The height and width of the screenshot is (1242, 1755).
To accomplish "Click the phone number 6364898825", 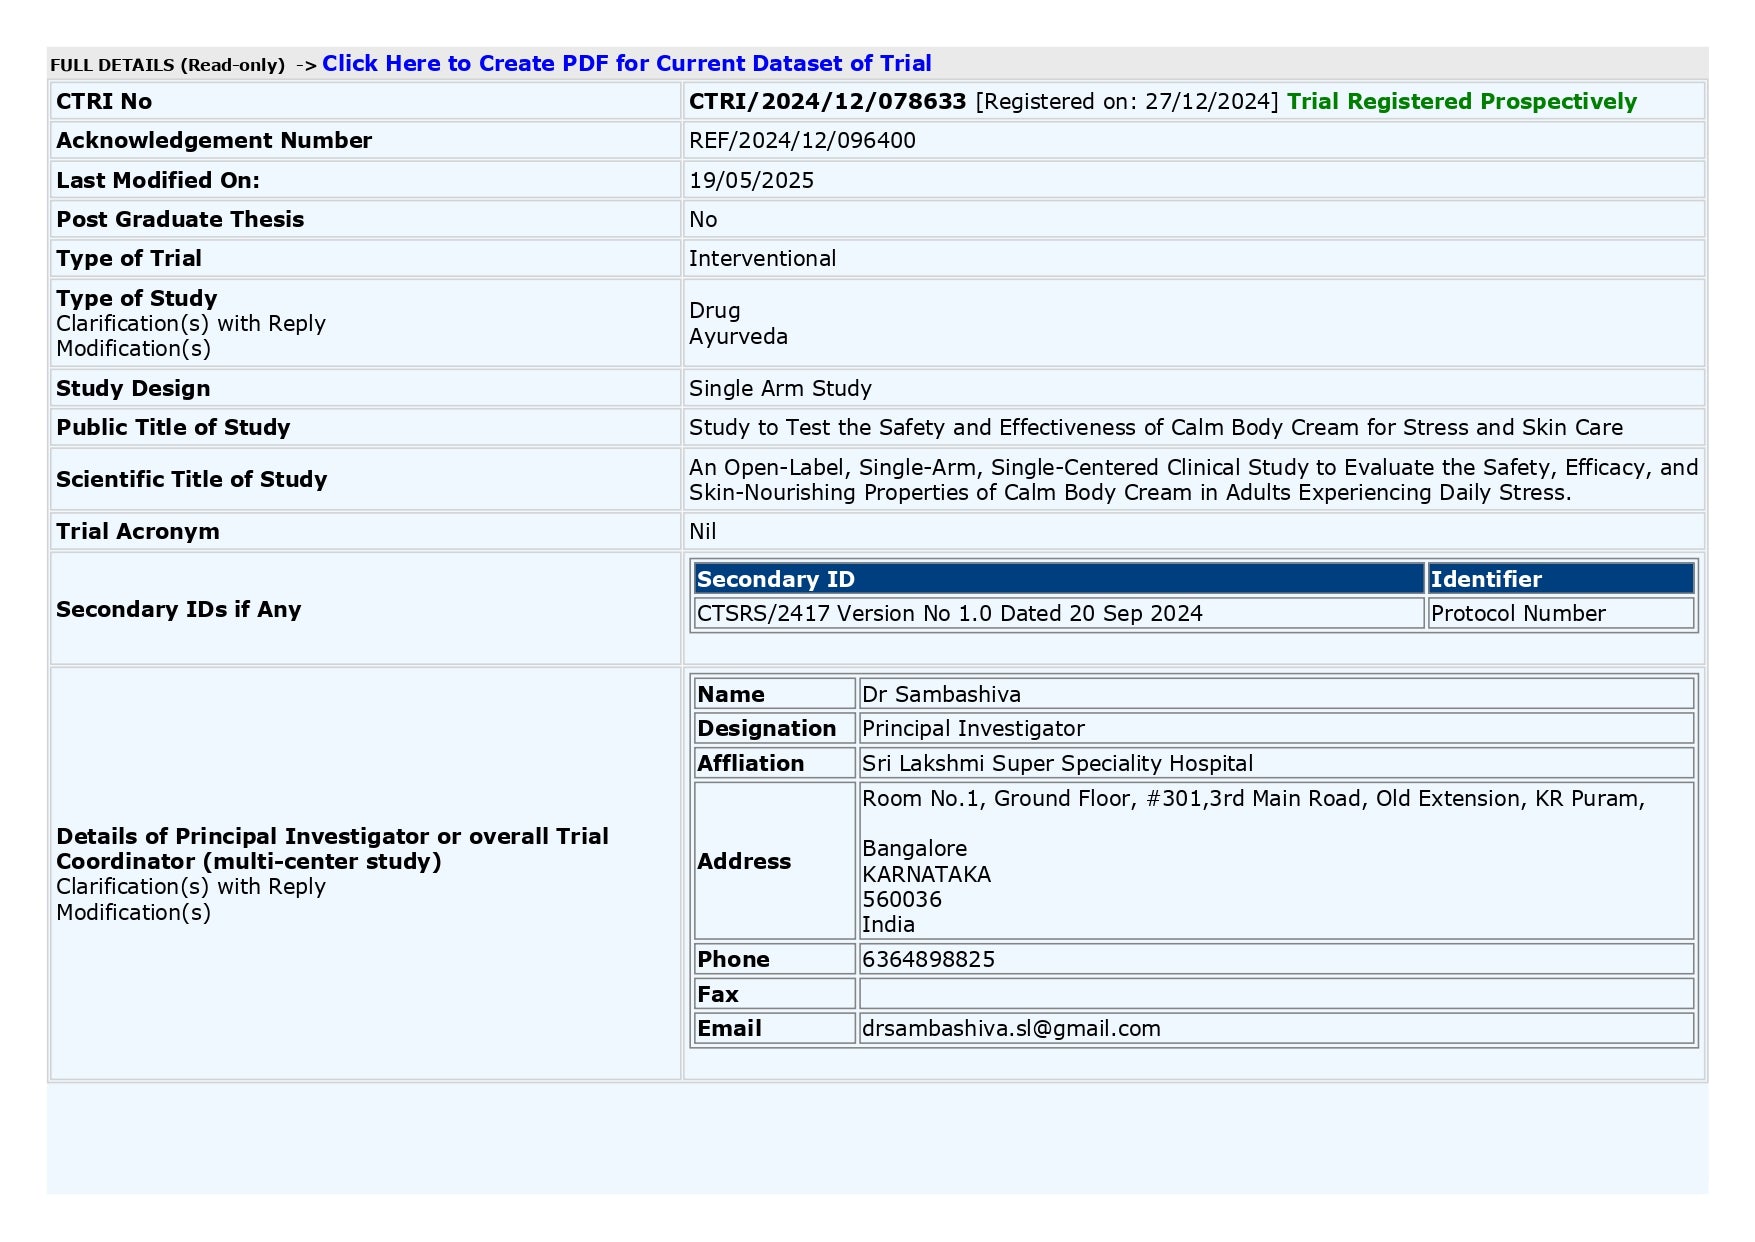I will point(928,960).
